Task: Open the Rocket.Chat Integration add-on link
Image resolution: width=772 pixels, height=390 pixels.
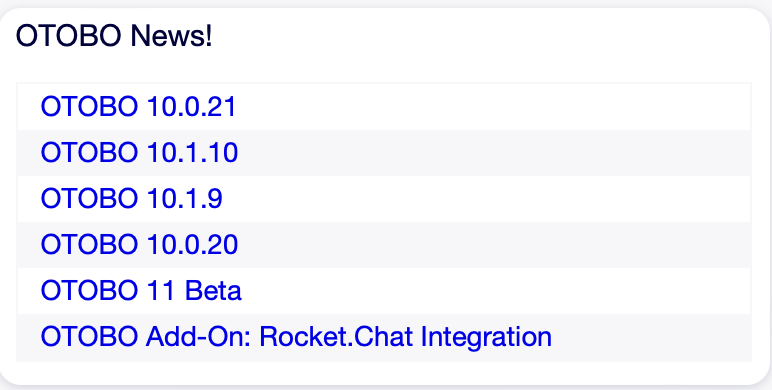Action: [x=296, y=337]
